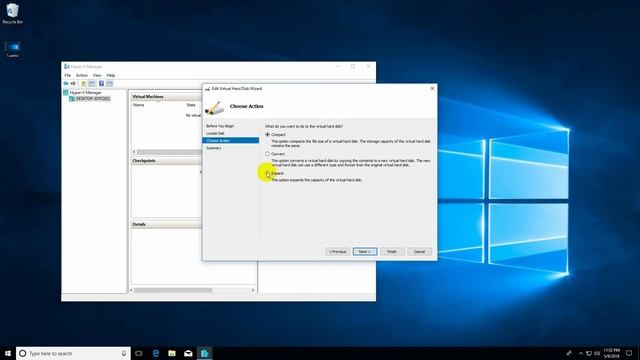Open the Recycle Bin desktop icon
Viewport: 640px width, 360px height.
tap(13, 13)
